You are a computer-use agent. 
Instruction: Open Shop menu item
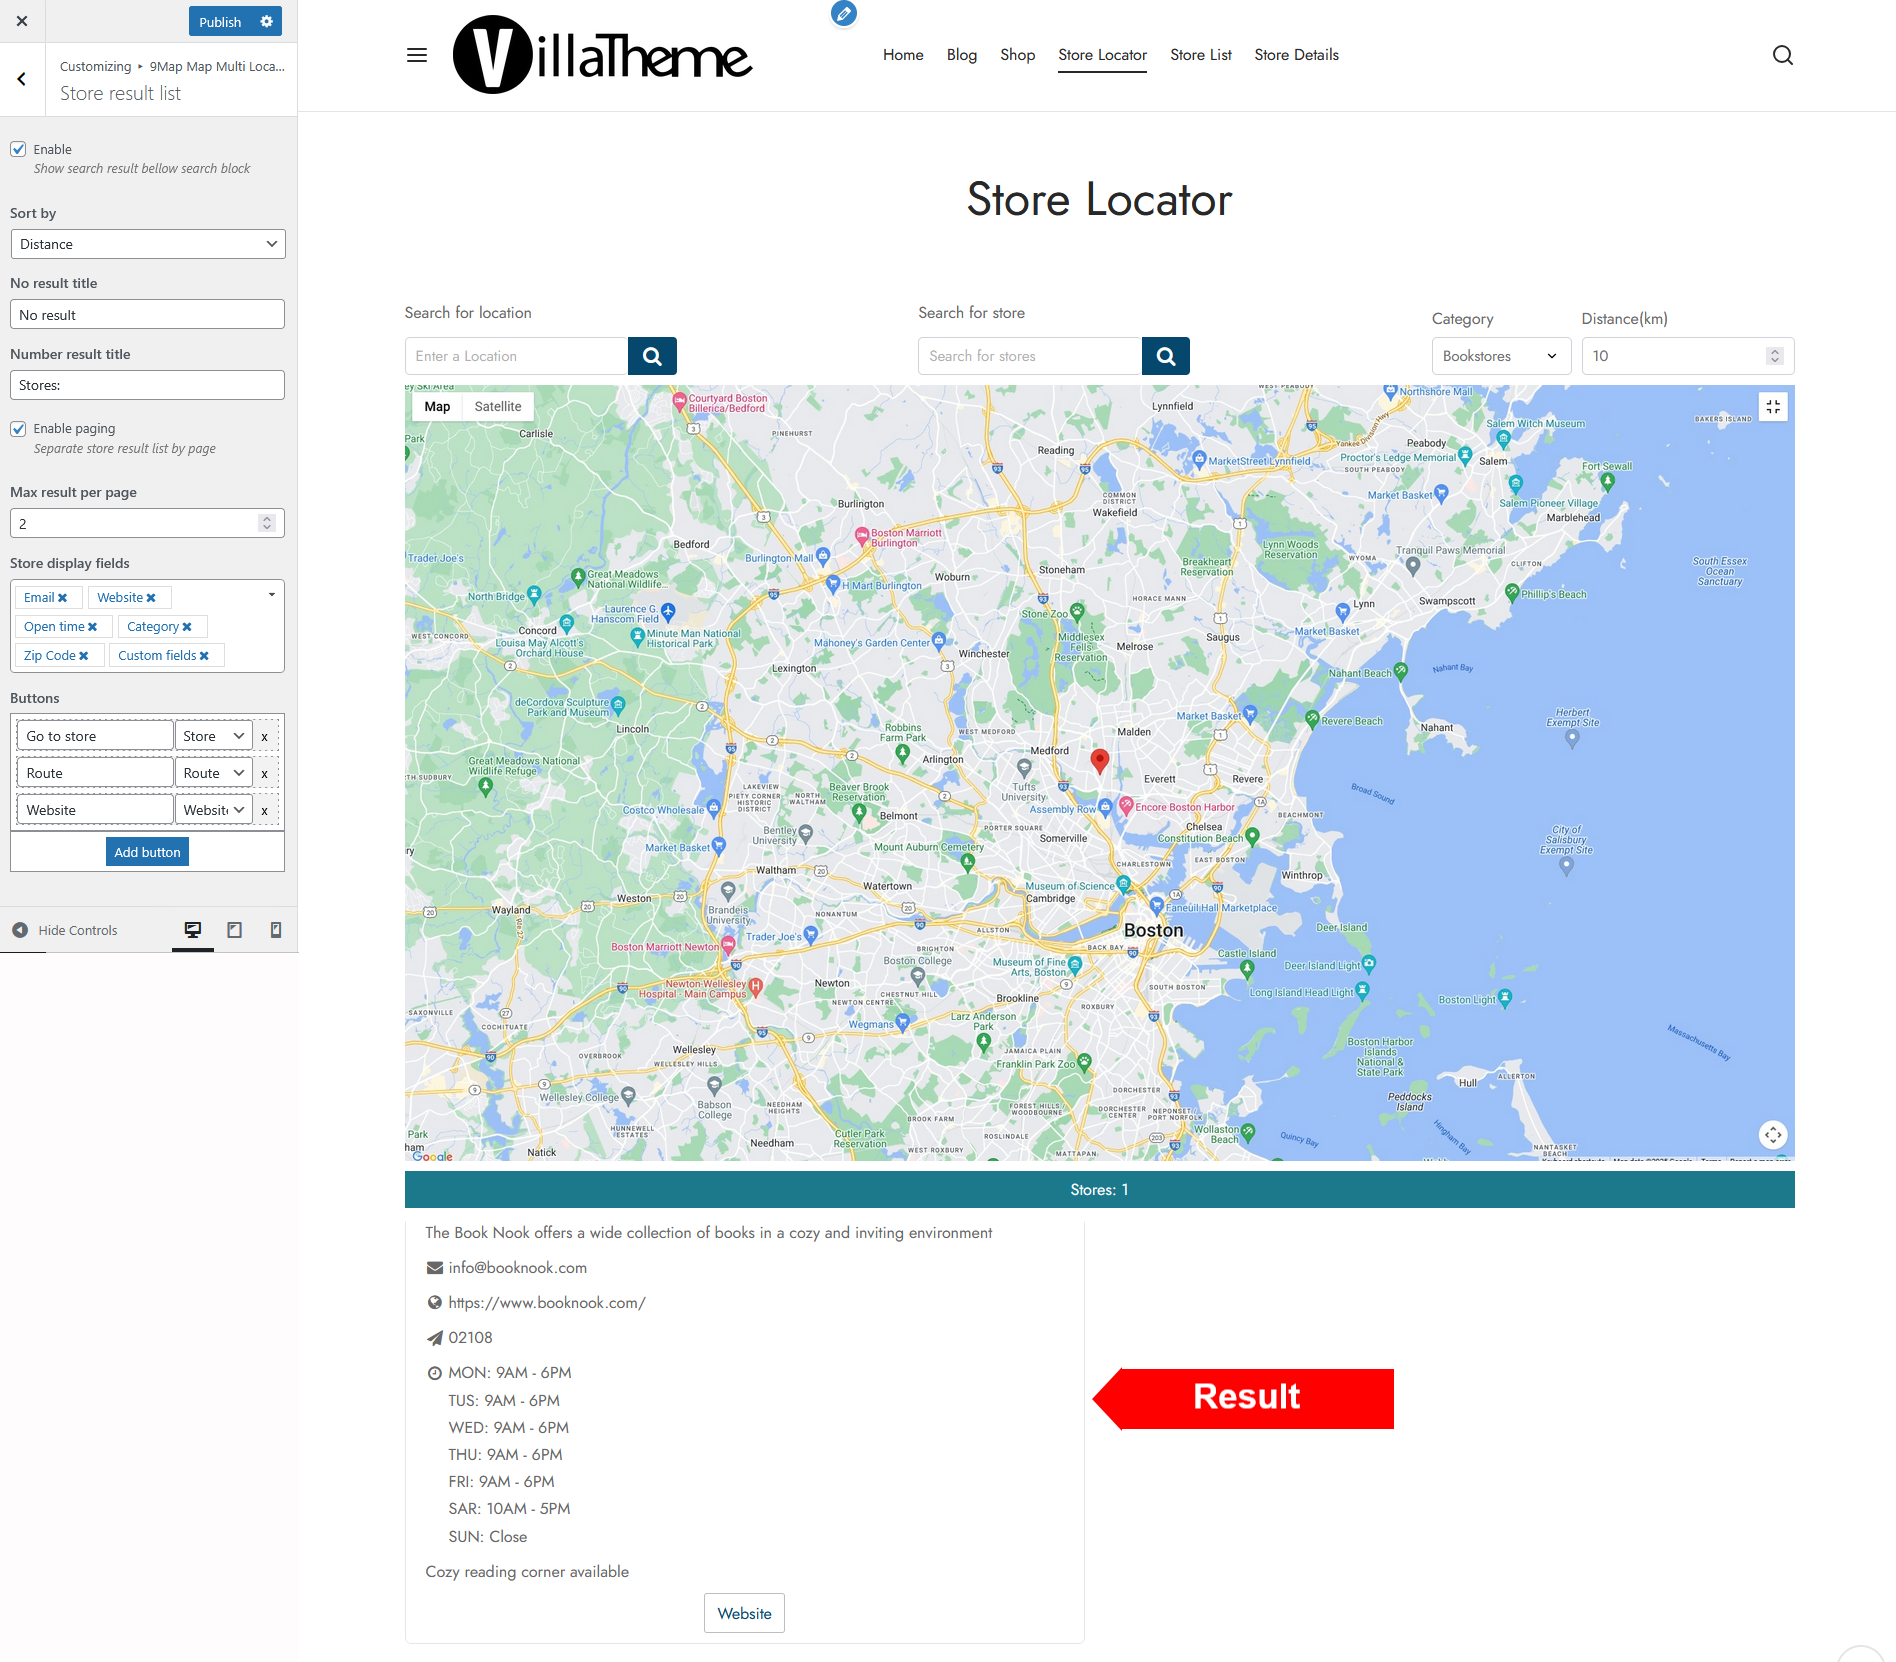pos(1018,55)
